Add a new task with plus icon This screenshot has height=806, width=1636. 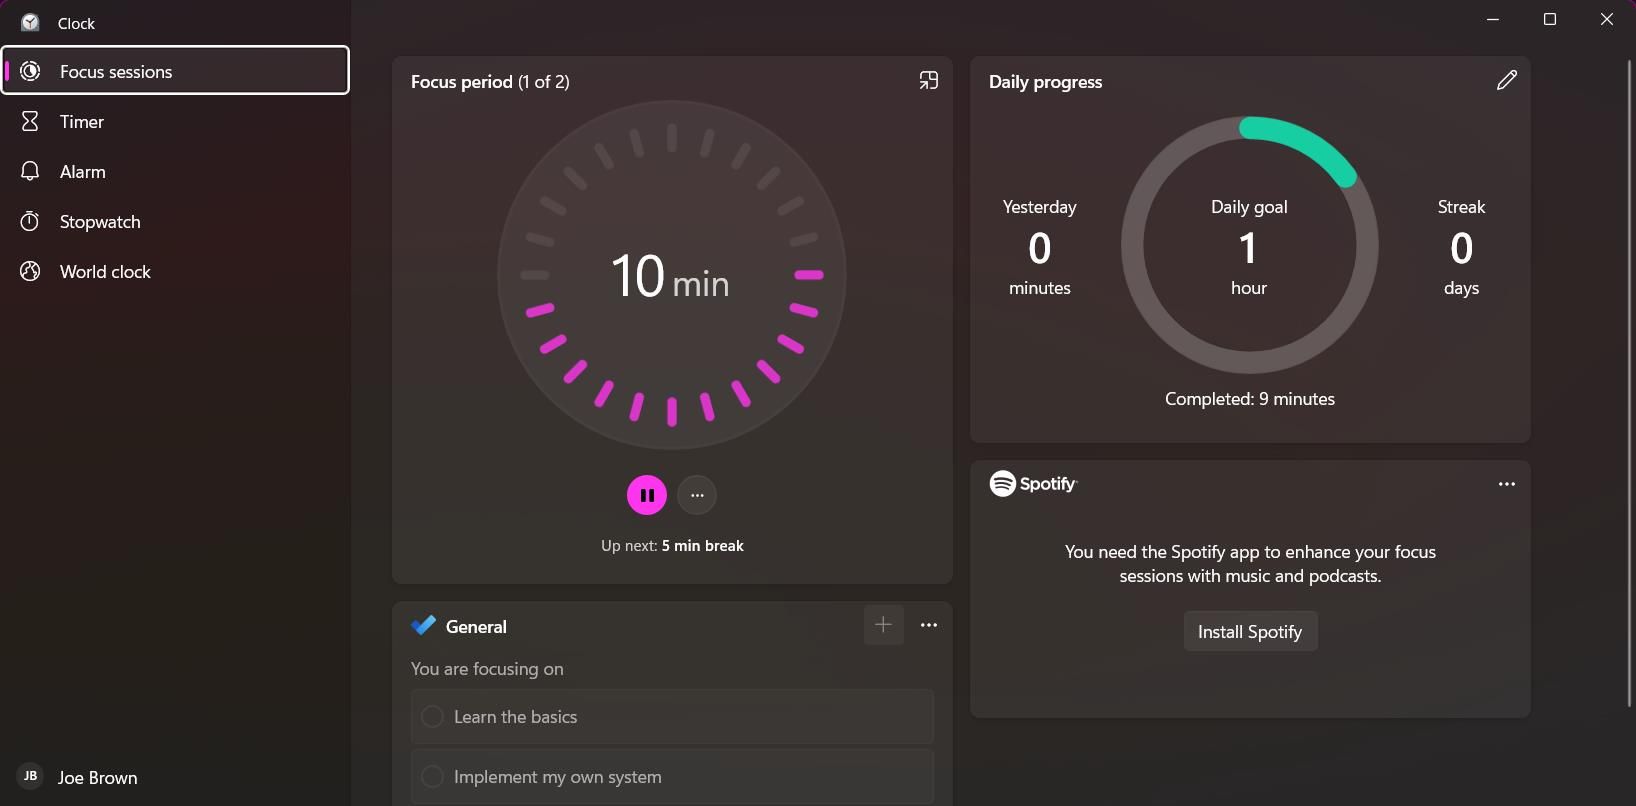883,625
